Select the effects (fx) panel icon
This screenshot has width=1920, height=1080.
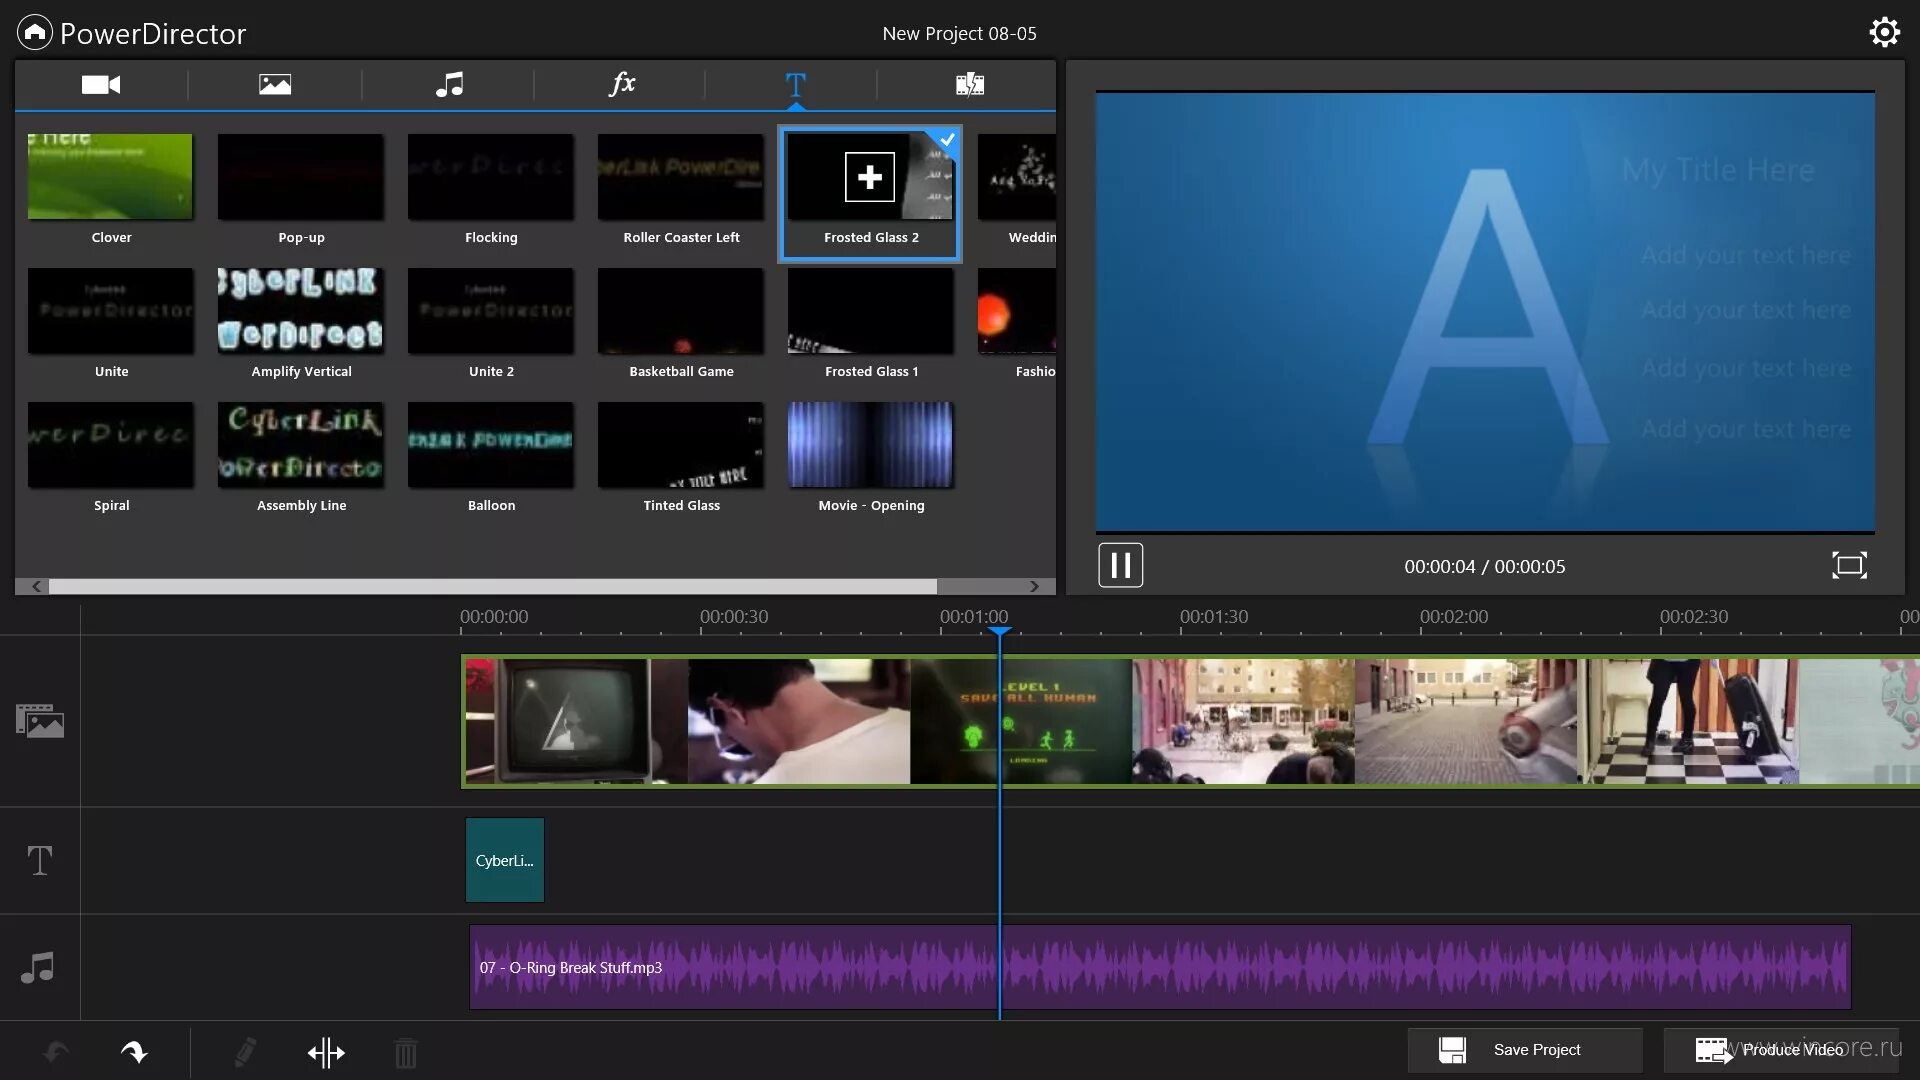coord(621,83)
